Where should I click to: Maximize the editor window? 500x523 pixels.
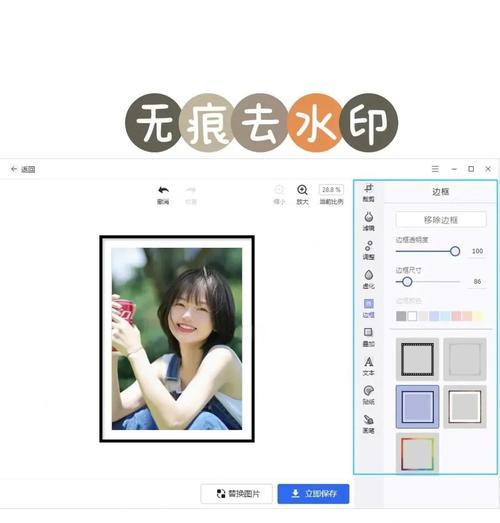coord(471,169)
